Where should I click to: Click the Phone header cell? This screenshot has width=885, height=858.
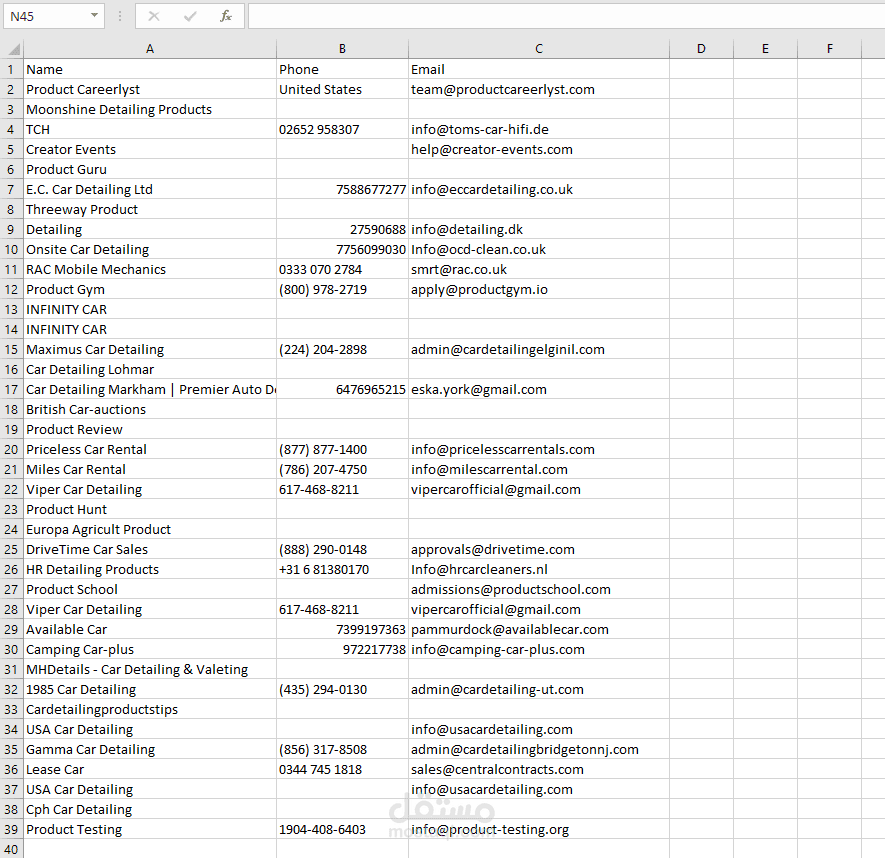pos(342,69)
